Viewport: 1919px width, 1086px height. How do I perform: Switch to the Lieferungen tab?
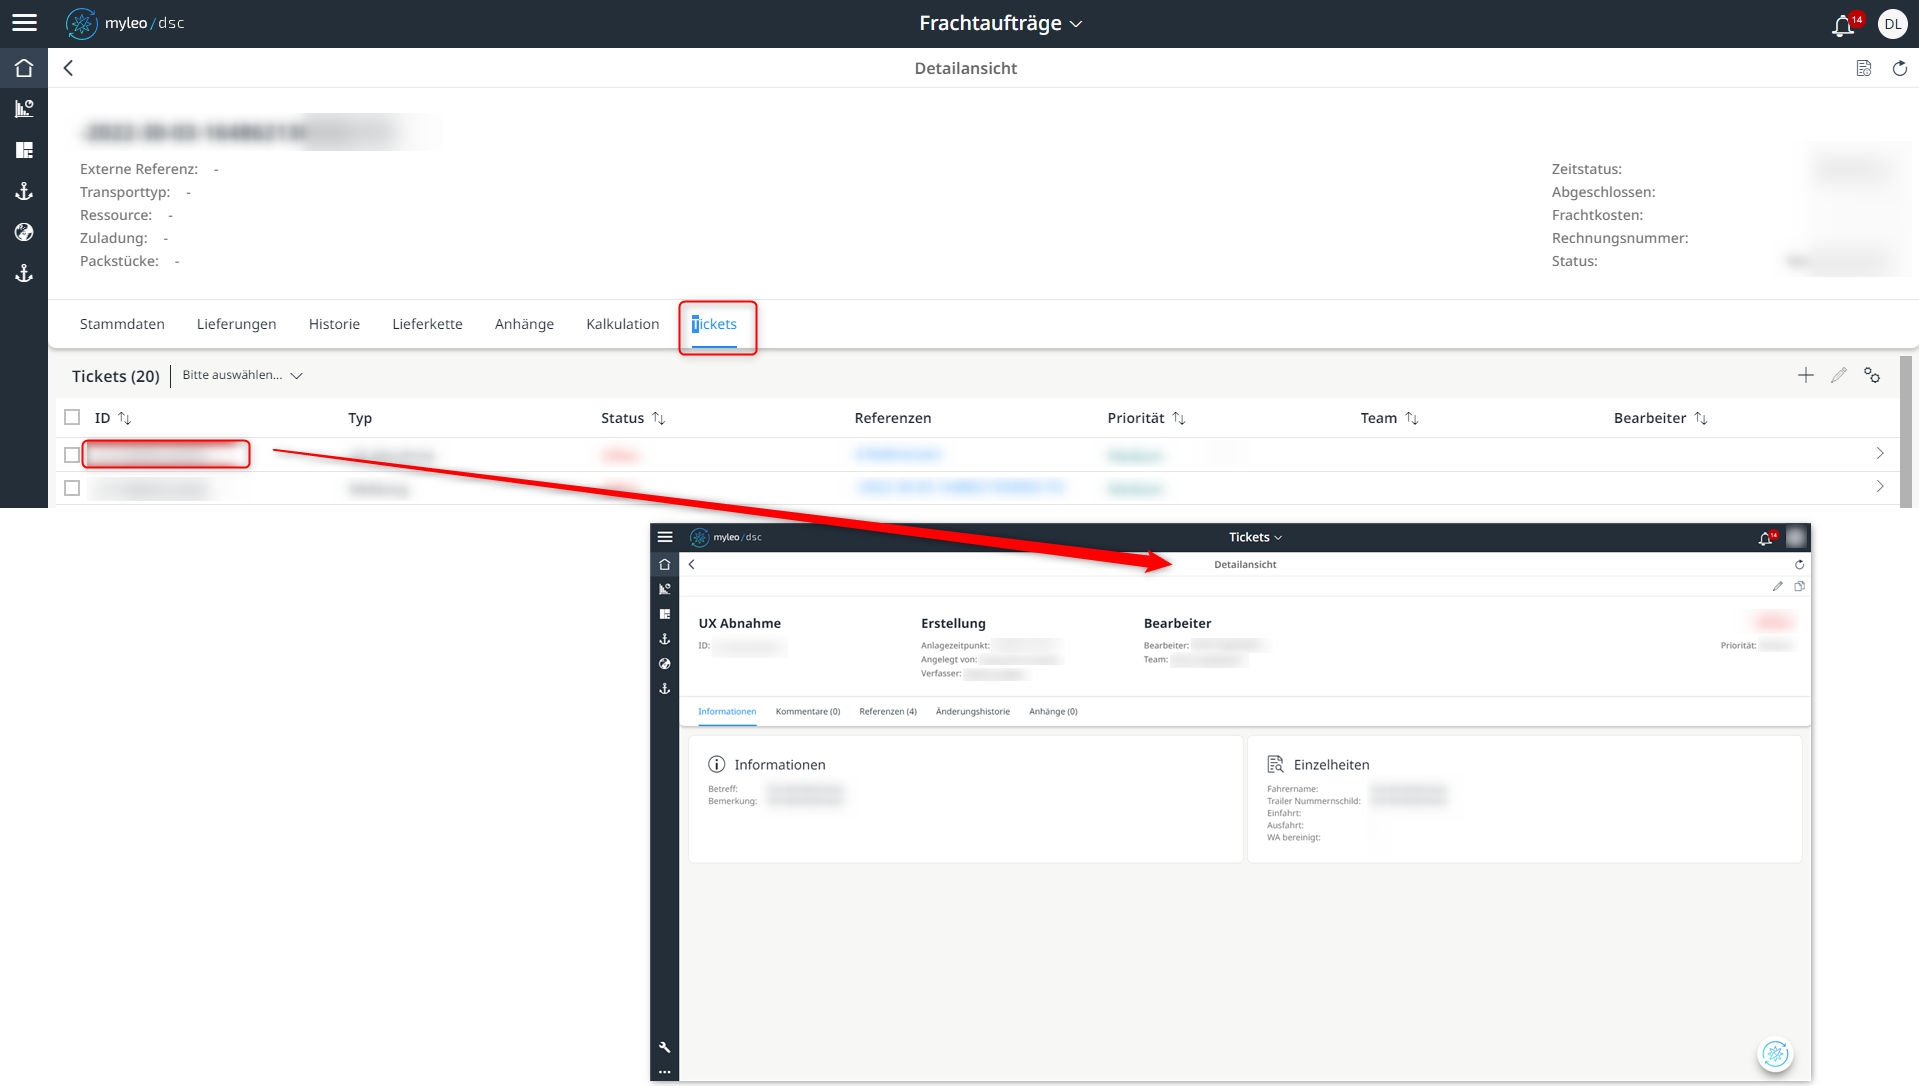click(237, 324)
